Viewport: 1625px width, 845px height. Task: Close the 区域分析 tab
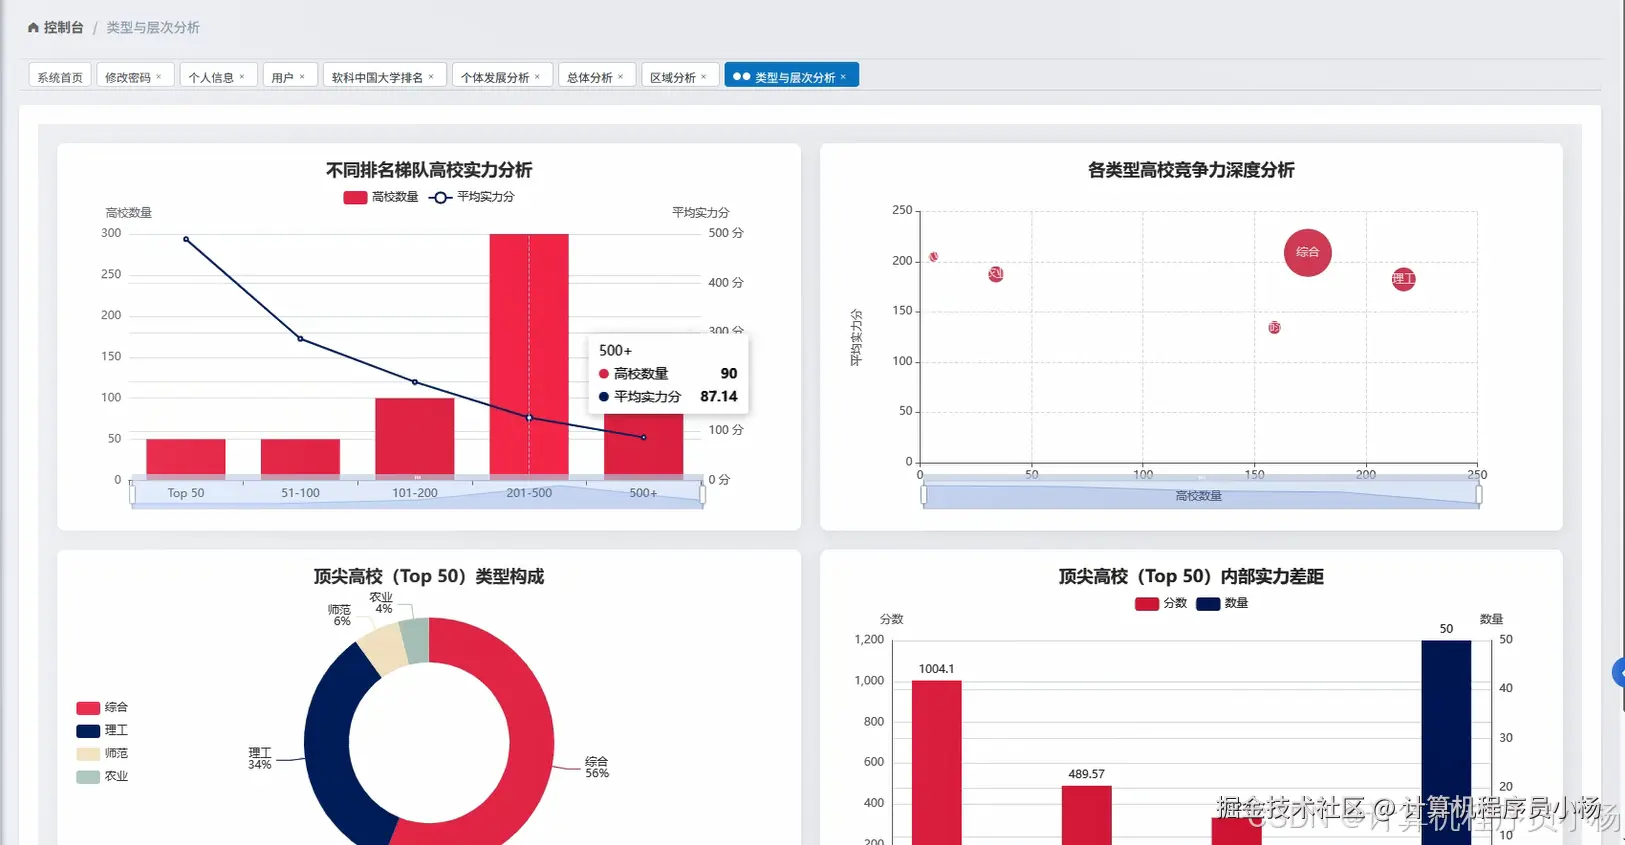(x=703, y=77)
